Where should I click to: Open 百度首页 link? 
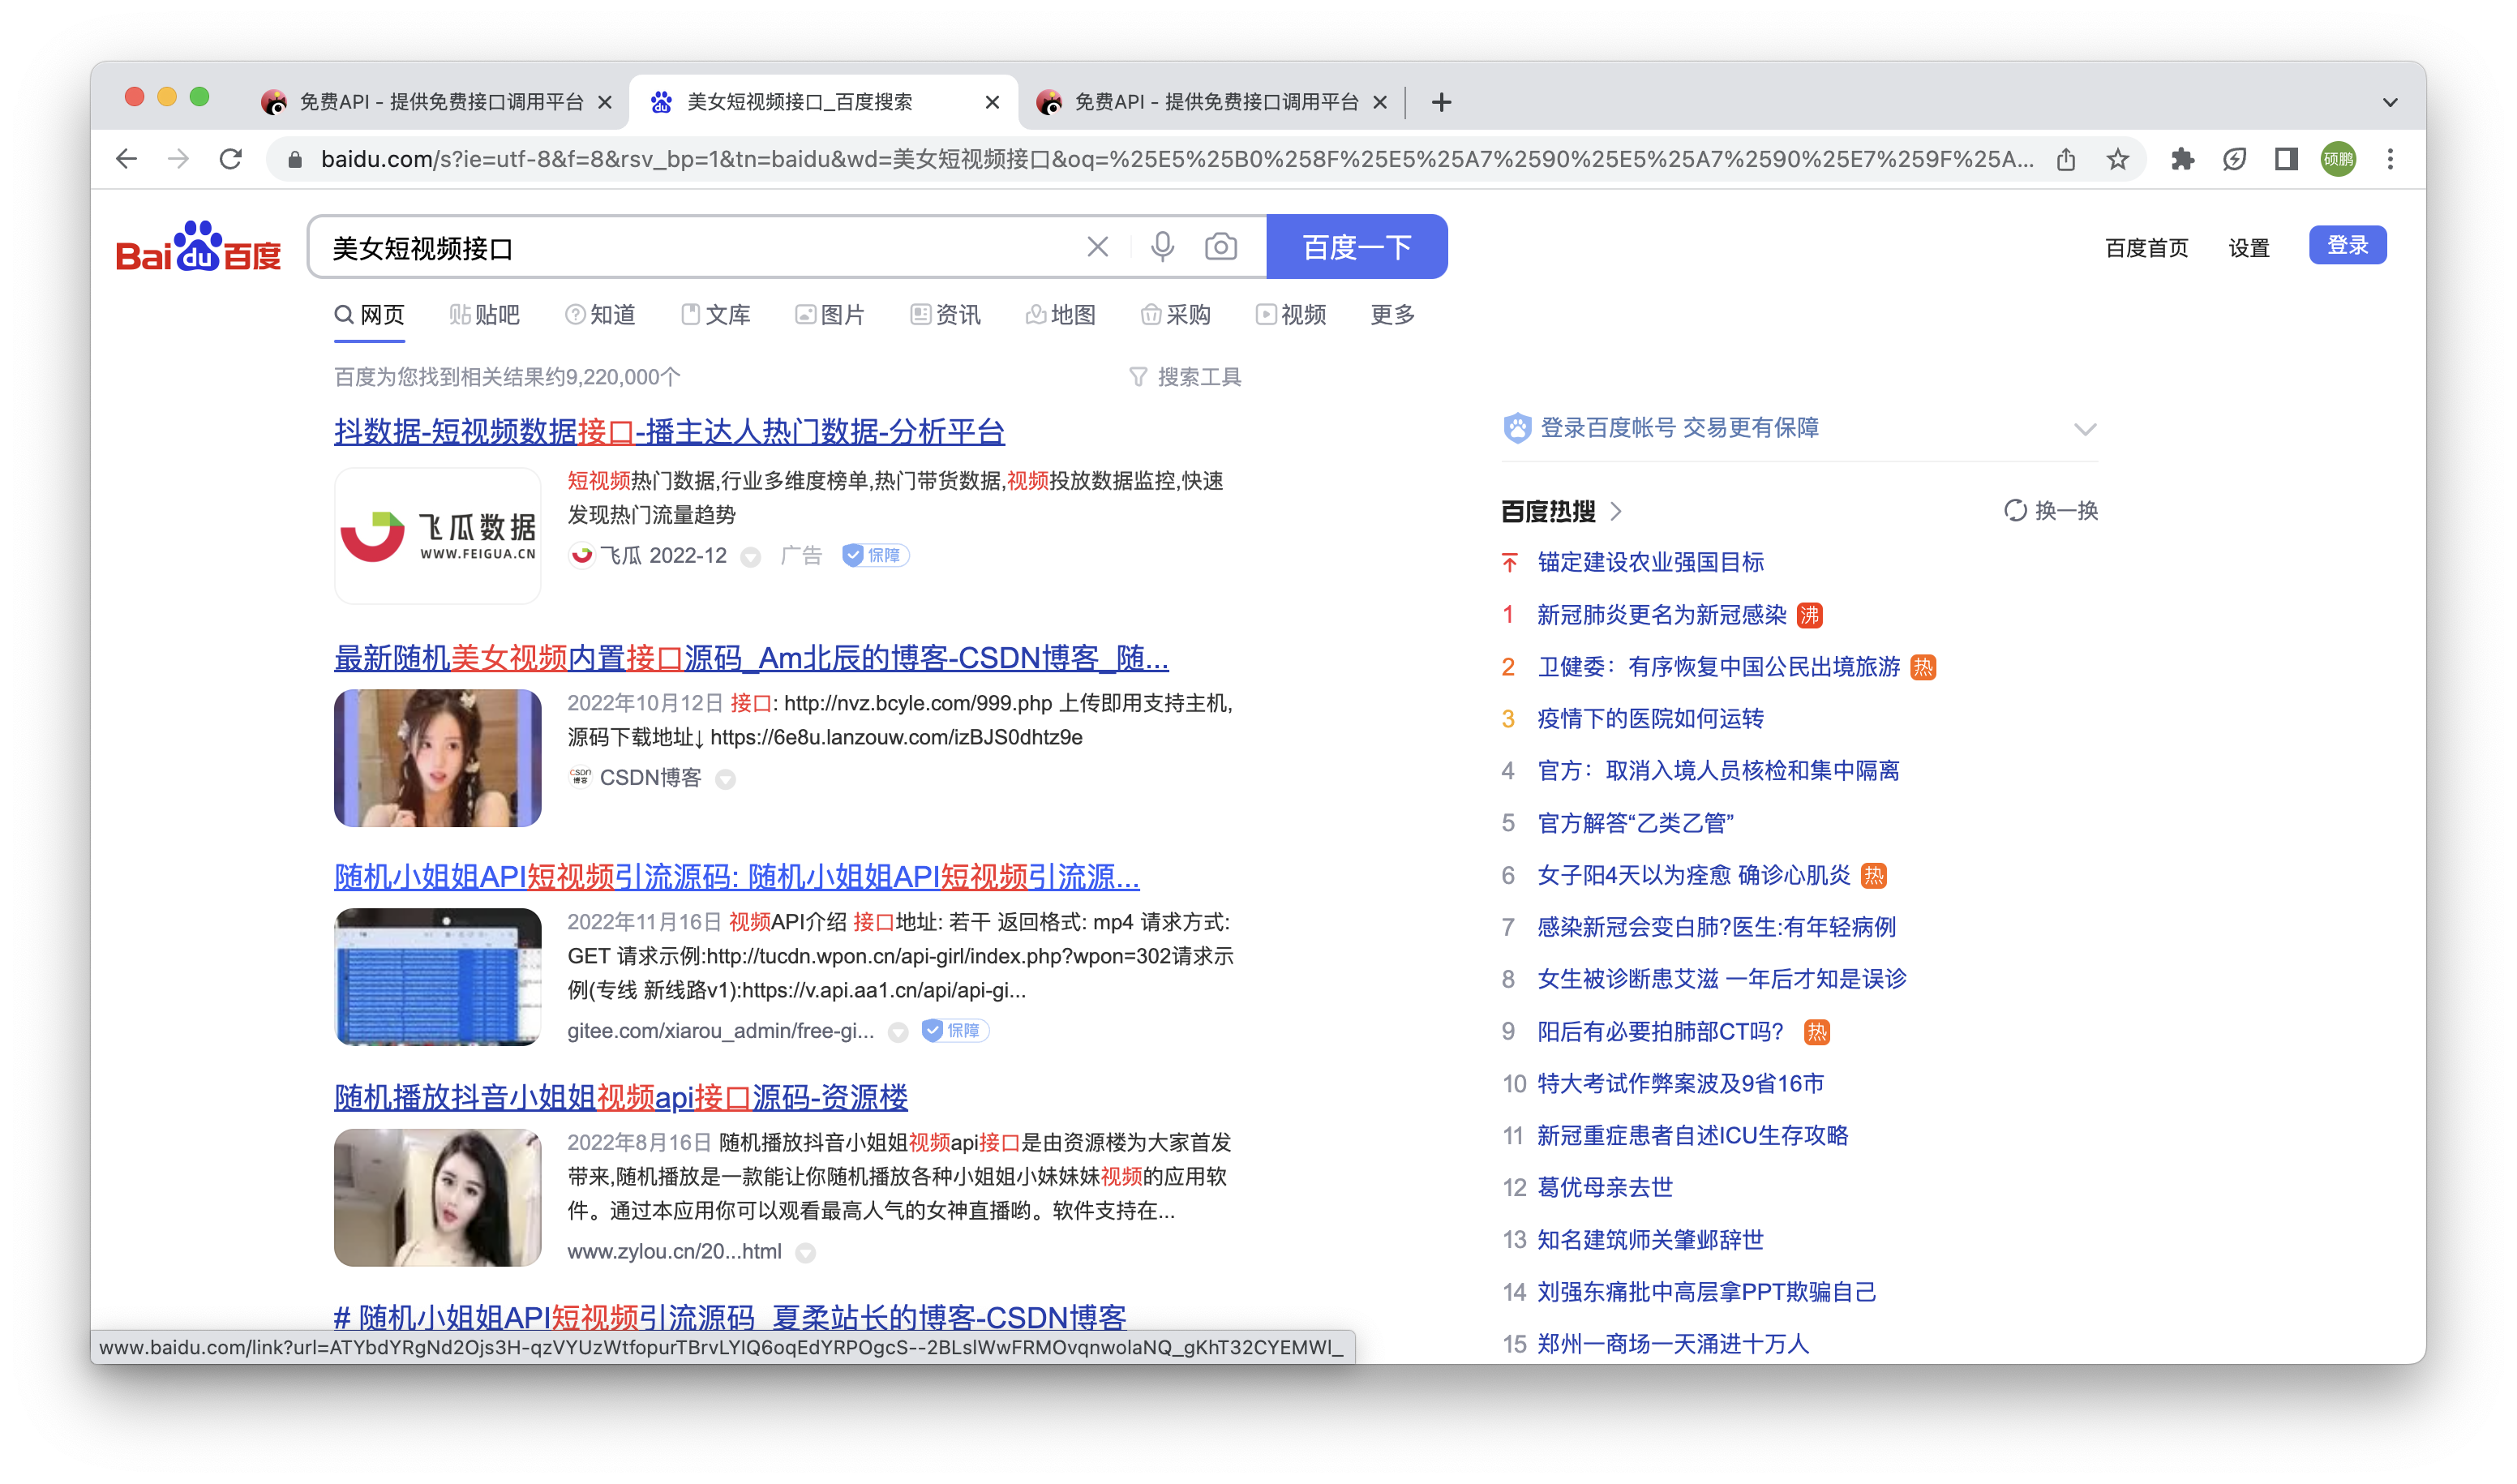[2146, 248]
